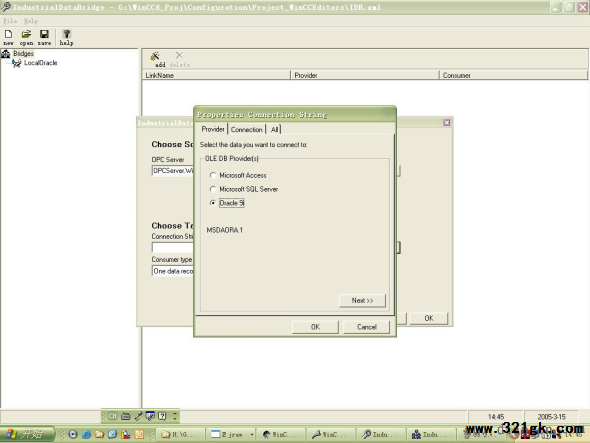
Task: Click the keyboard icon in language bar
Action: [x=126, y=416]
